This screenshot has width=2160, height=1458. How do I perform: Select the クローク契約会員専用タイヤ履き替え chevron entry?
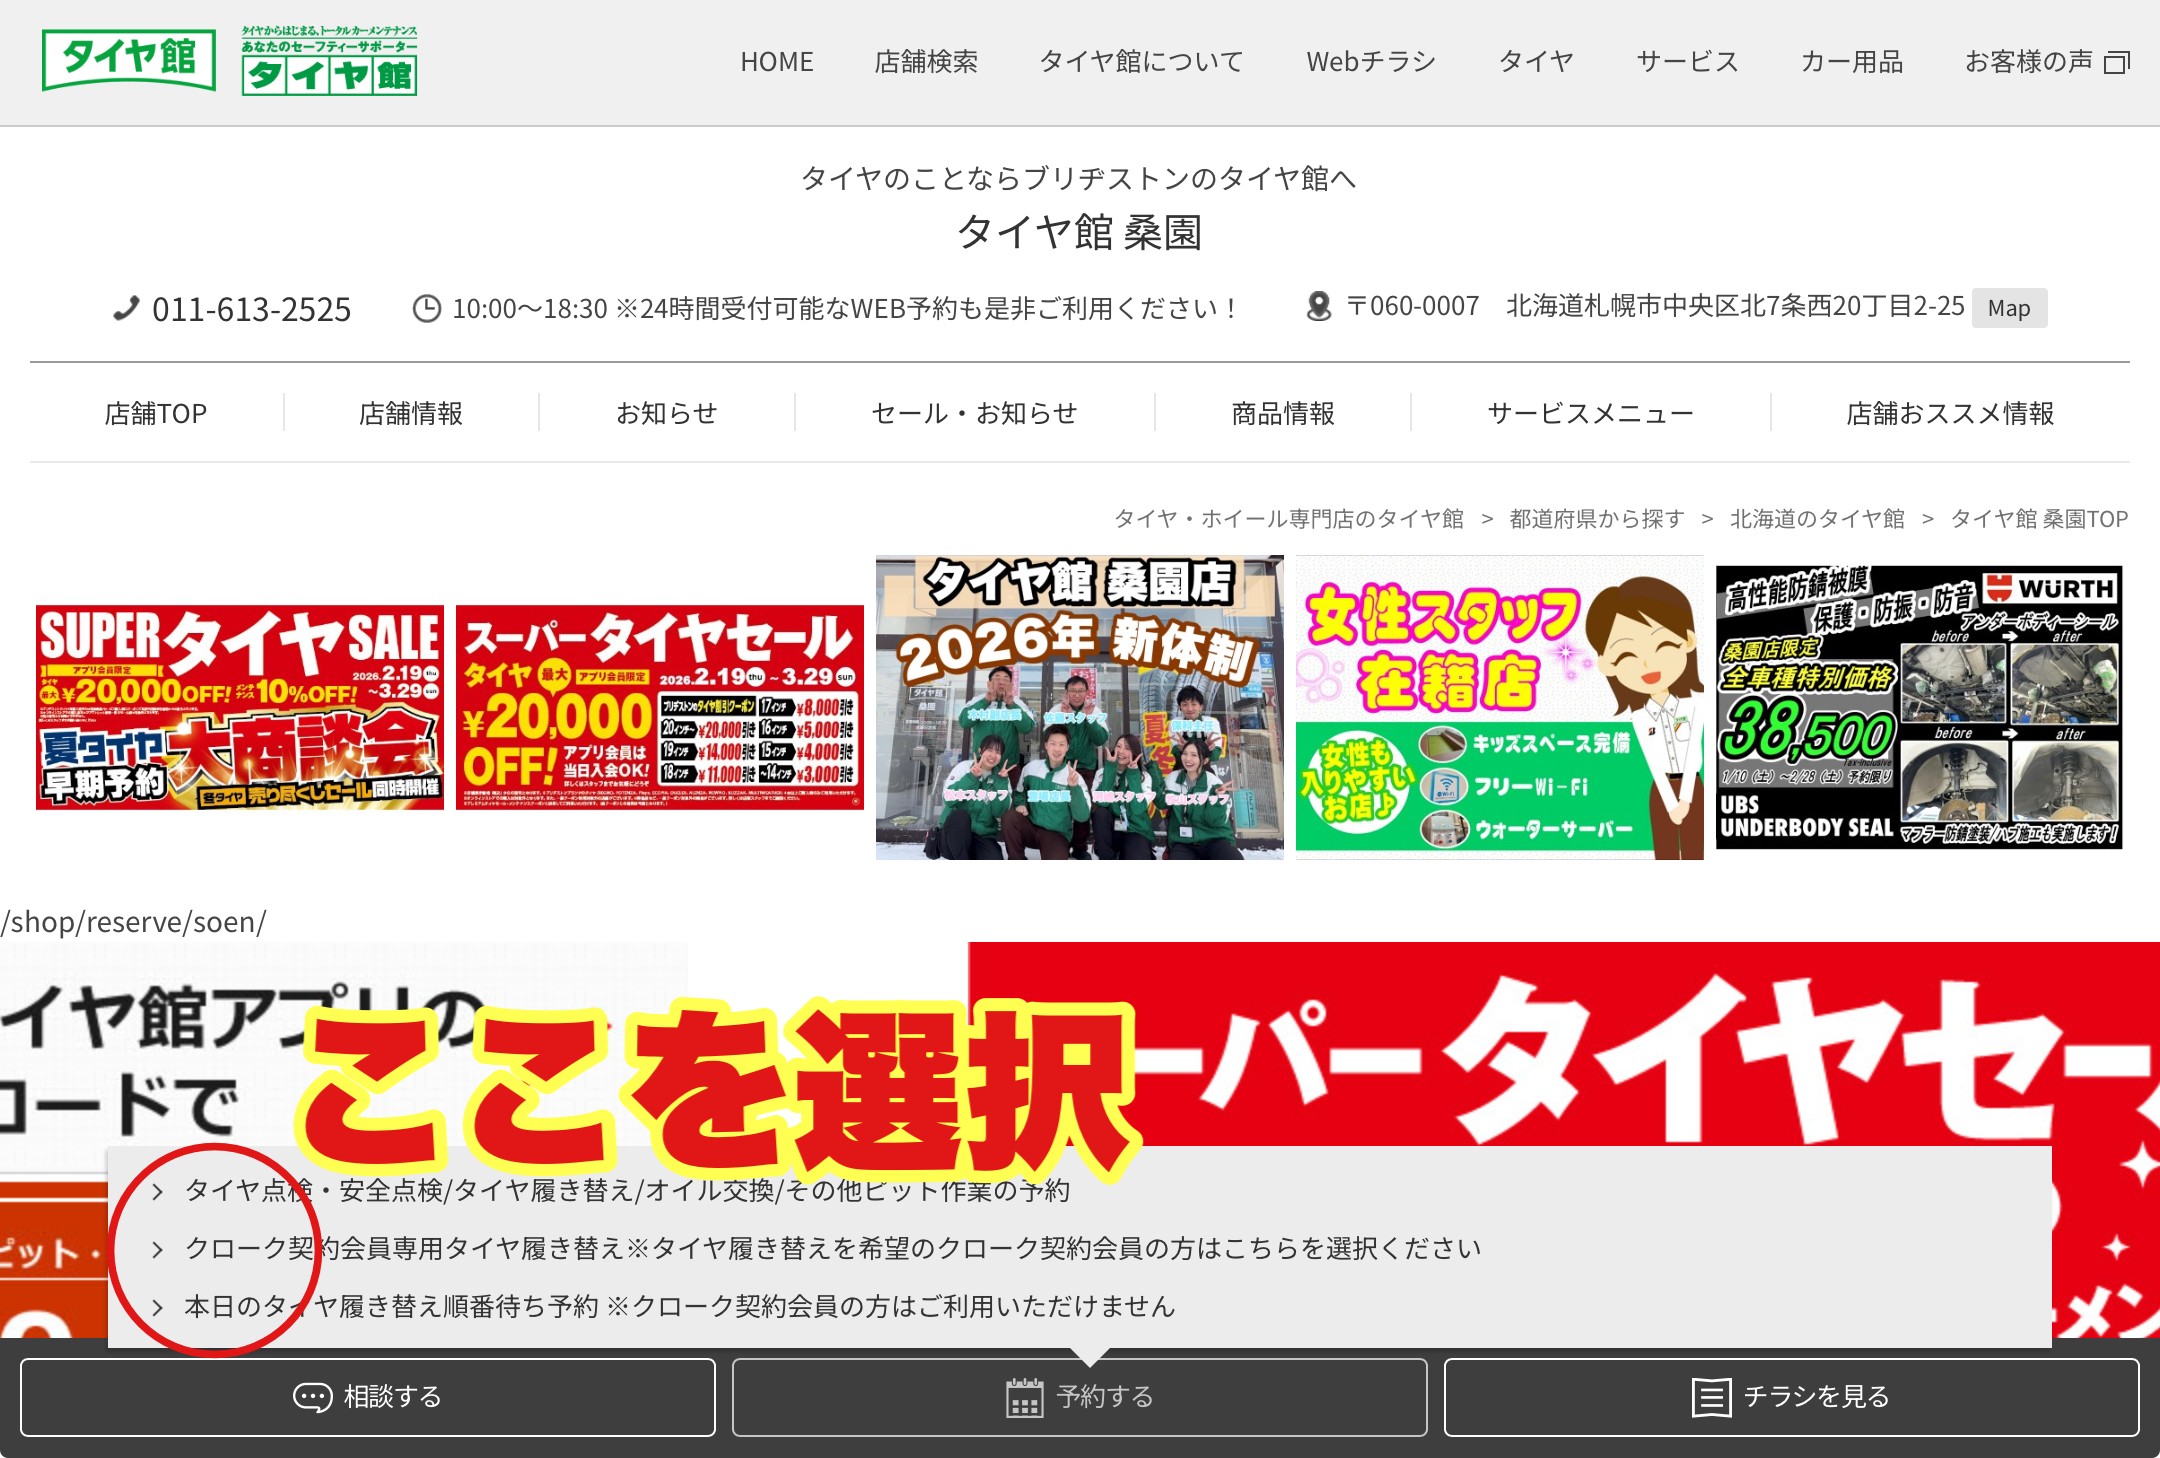tap(158, 1249)
